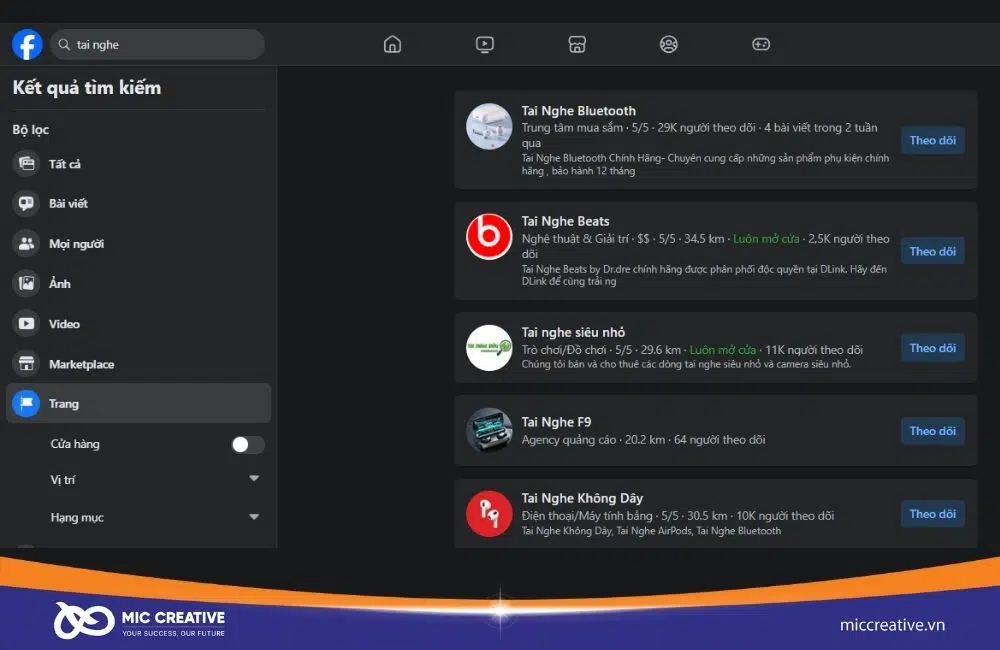Select the 'Trang' pages filter
The width and height of the screenshot is (1000, 650).
(x=138, y=403)
